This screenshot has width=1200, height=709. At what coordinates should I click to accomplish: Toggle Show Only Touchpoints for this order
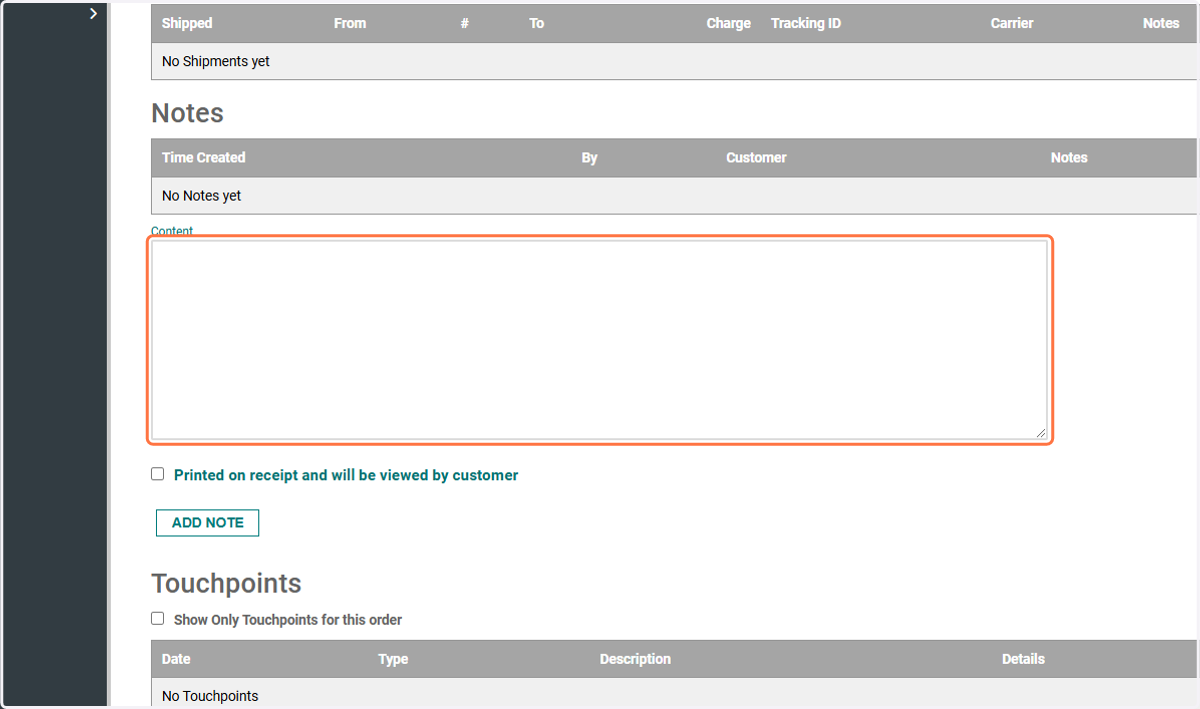coord(158,618)
